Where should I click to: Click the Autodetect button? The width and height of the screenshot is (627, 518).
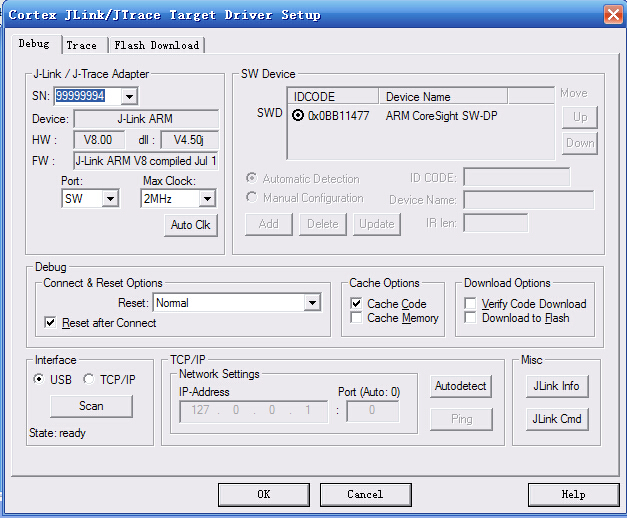point(461,386)
